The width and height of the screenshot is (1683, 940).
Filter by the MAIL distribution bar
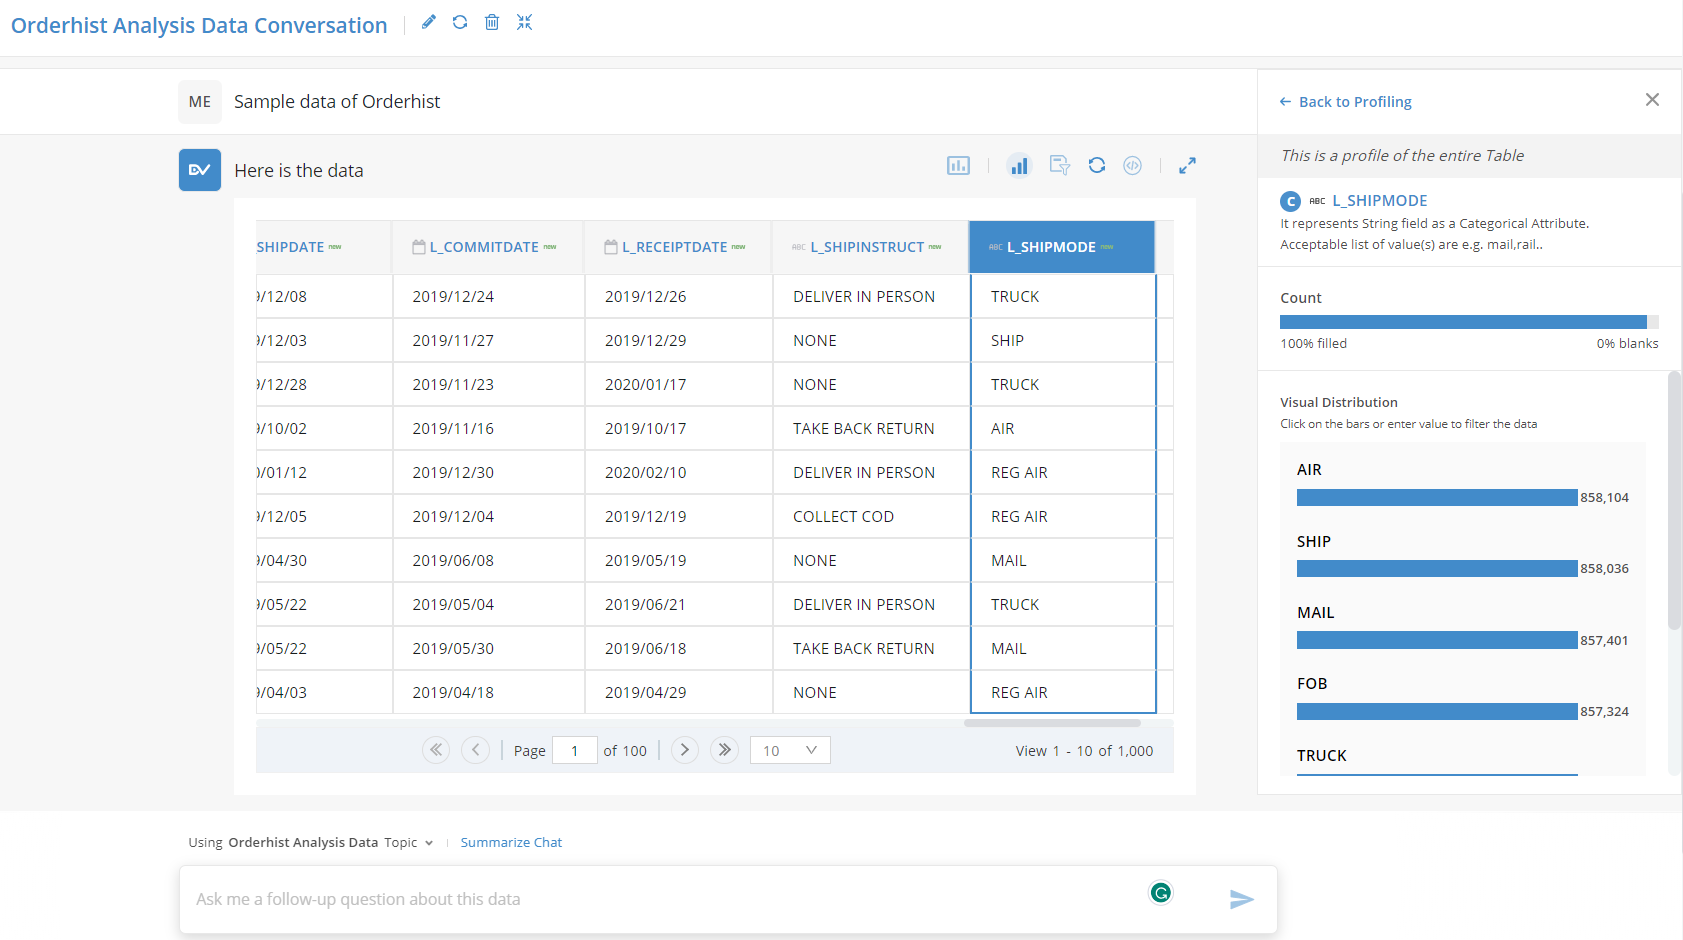tap(1437, 640)
